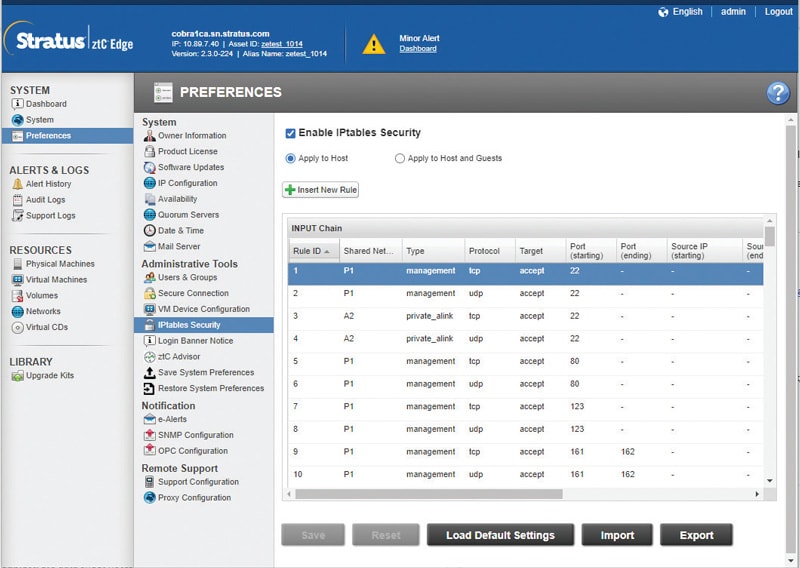
Task: Sort by Rule ID column header
Action: [313, 251]
